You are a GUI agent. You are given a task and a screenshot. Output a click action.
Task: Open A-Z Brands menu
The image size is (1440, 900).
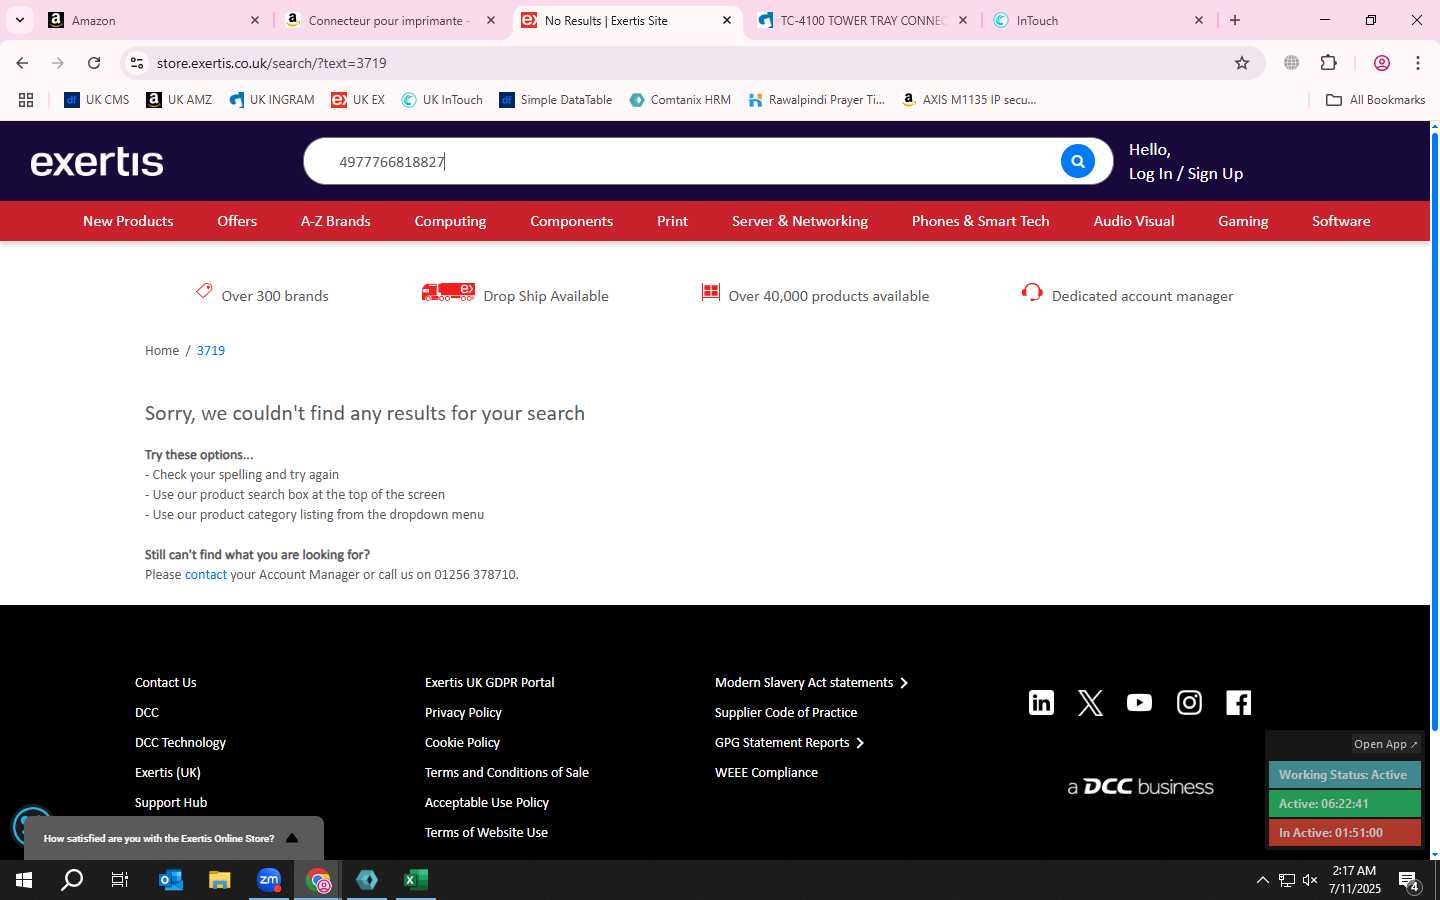[335, 221]
